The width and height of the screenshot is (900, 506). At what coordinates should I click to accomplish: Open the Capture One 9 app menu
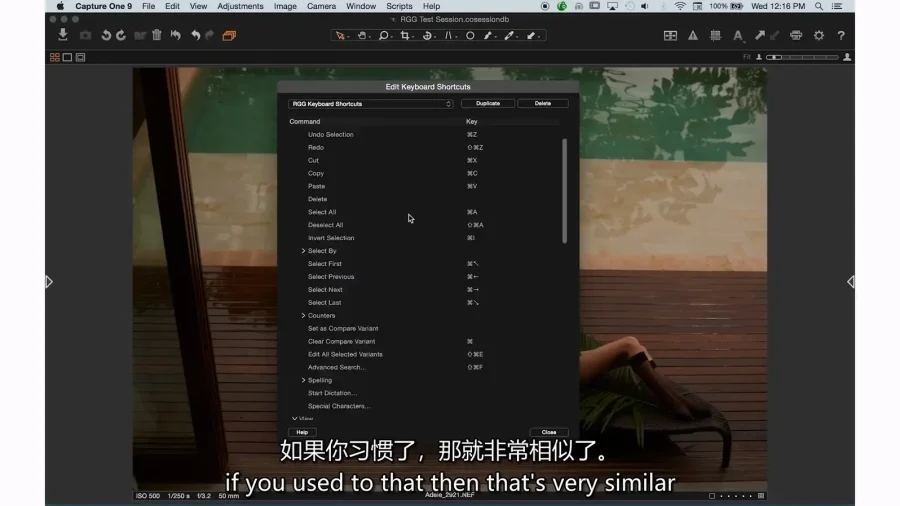(103, 6)
